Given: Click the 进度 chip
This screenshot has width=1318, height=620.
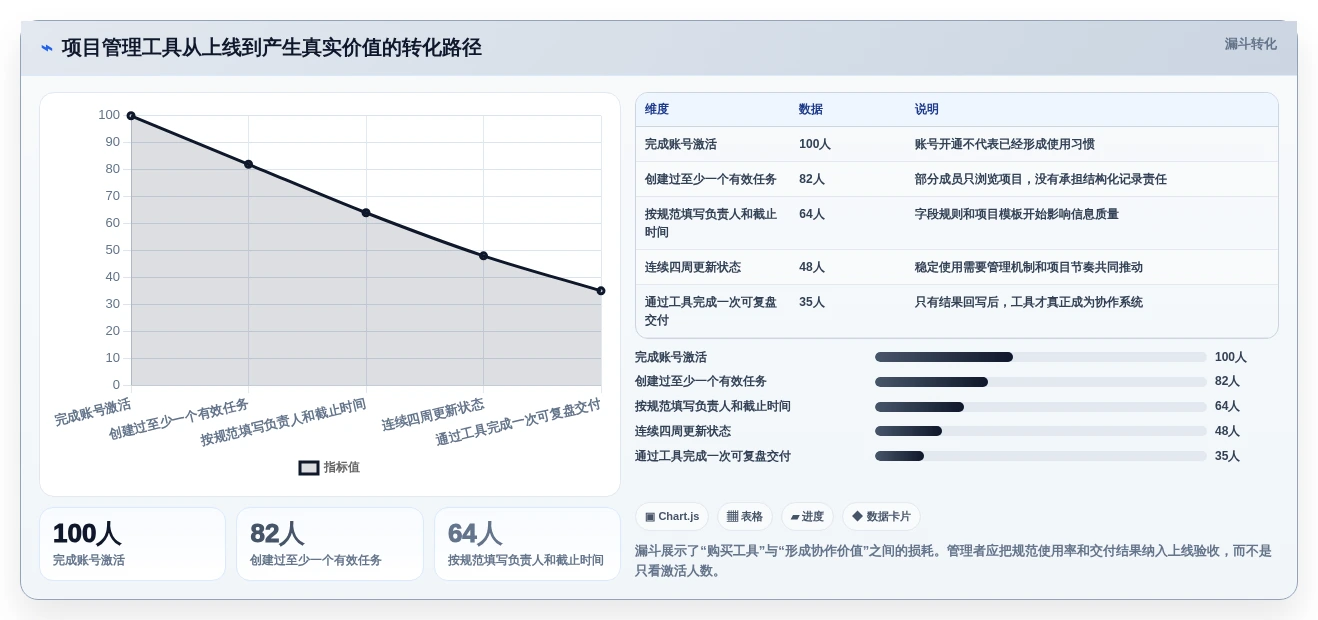Looking at the screenshot, I should (x=807, y=516).
